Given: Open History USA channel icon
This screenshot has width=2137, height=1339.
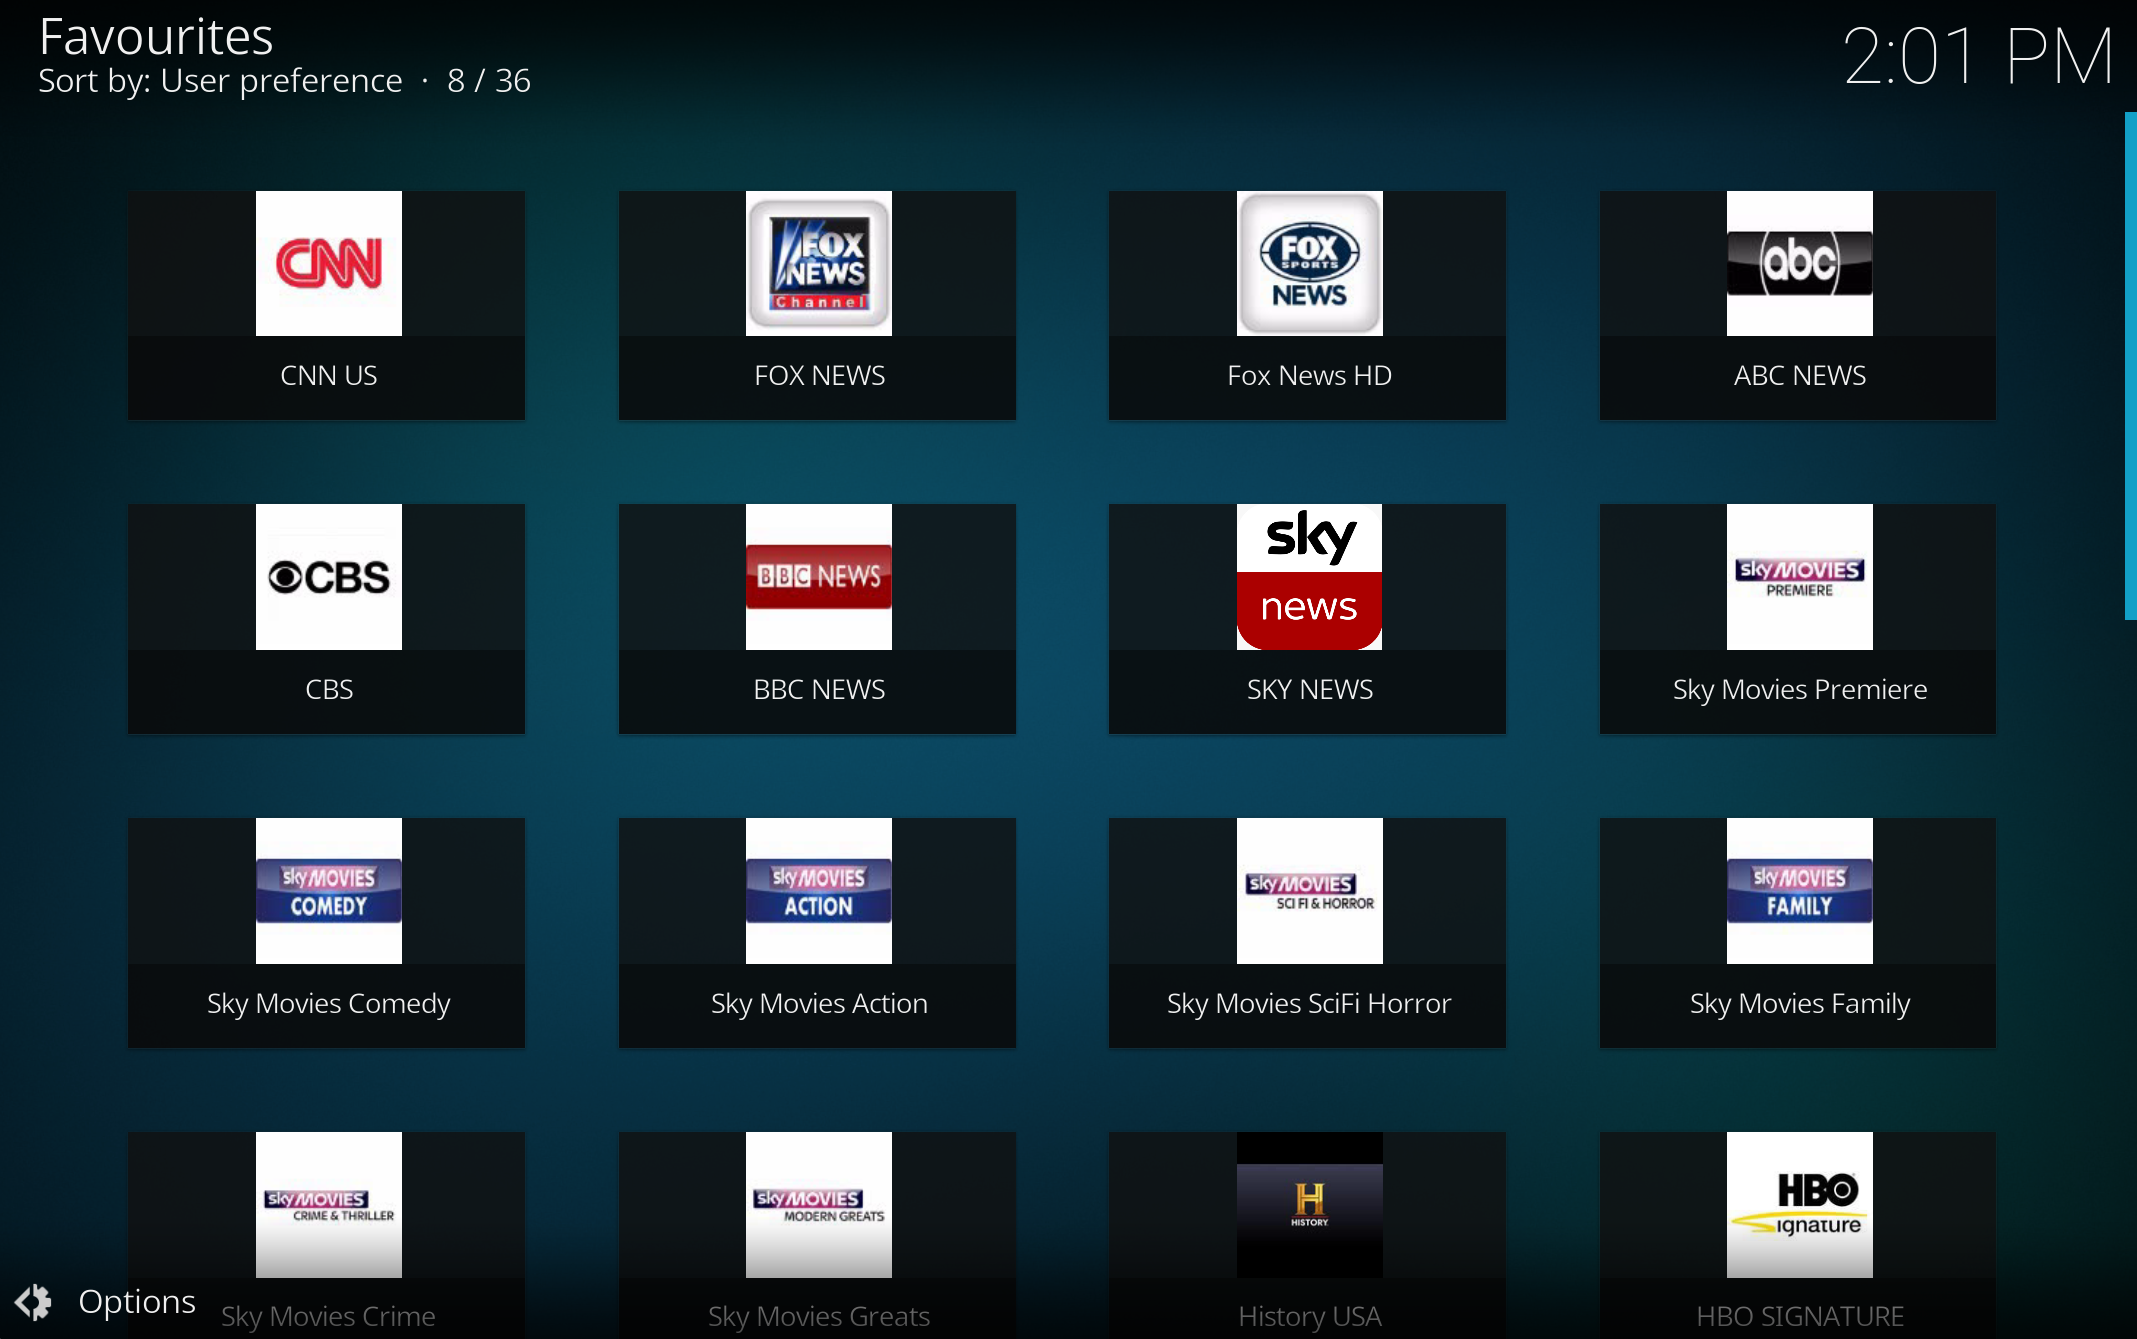Looking at the screenshot, I should click(1309, 1205).
